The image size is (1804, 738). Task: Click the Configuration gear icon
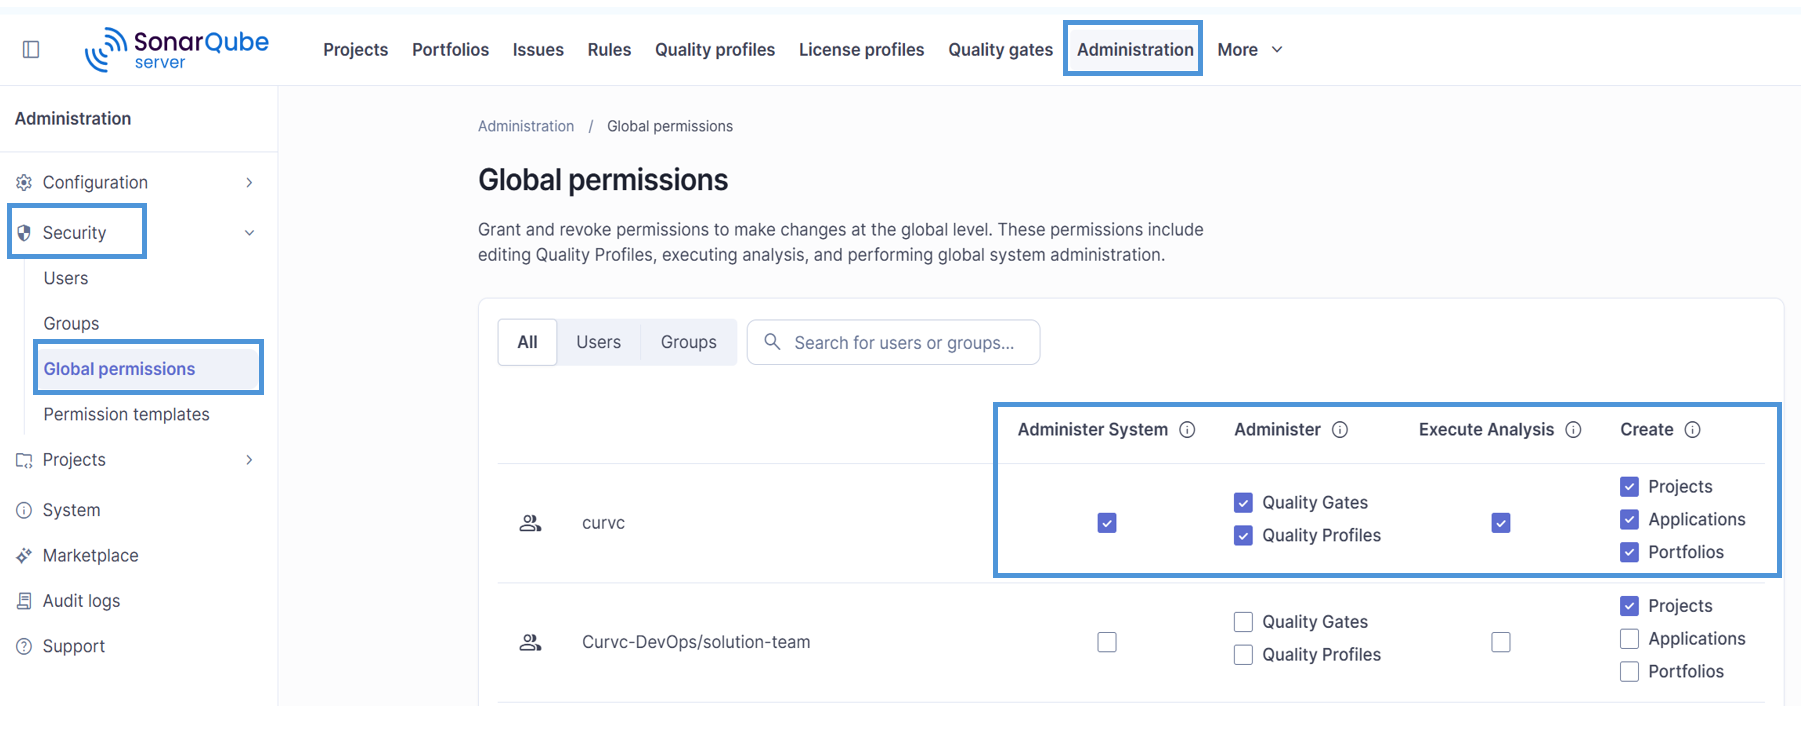click(x=24, y=182)
